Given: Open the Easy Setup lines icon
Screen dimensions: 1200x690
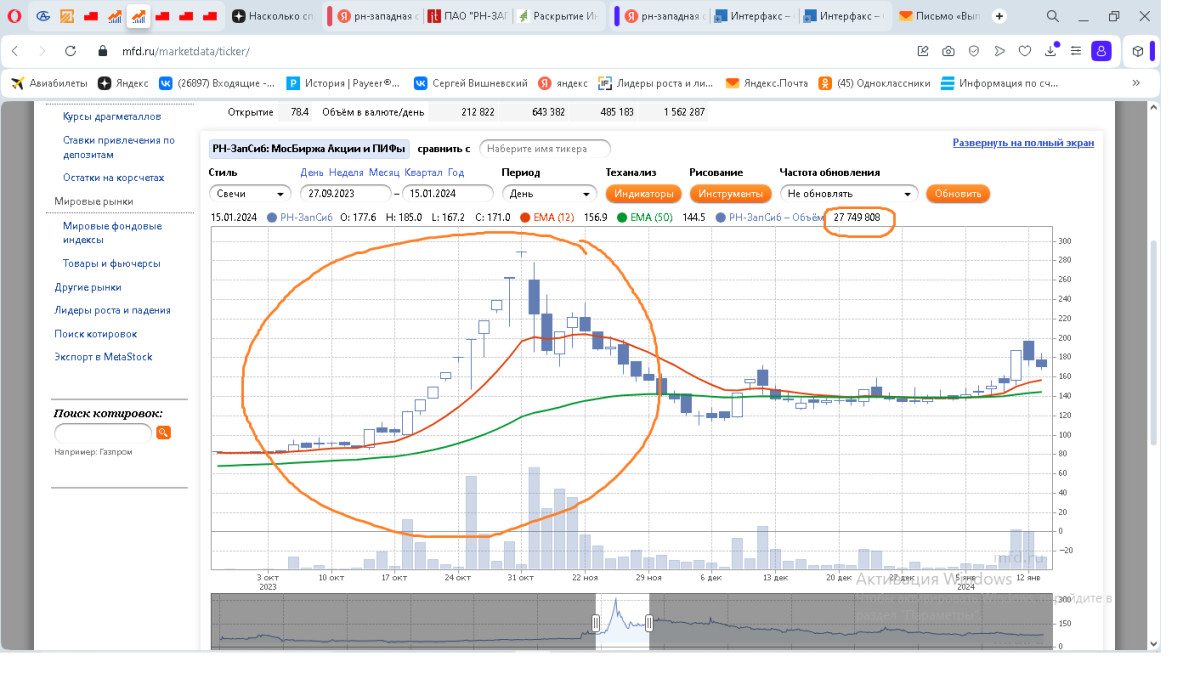Looking at the screenshot, I should [1076, 51].
